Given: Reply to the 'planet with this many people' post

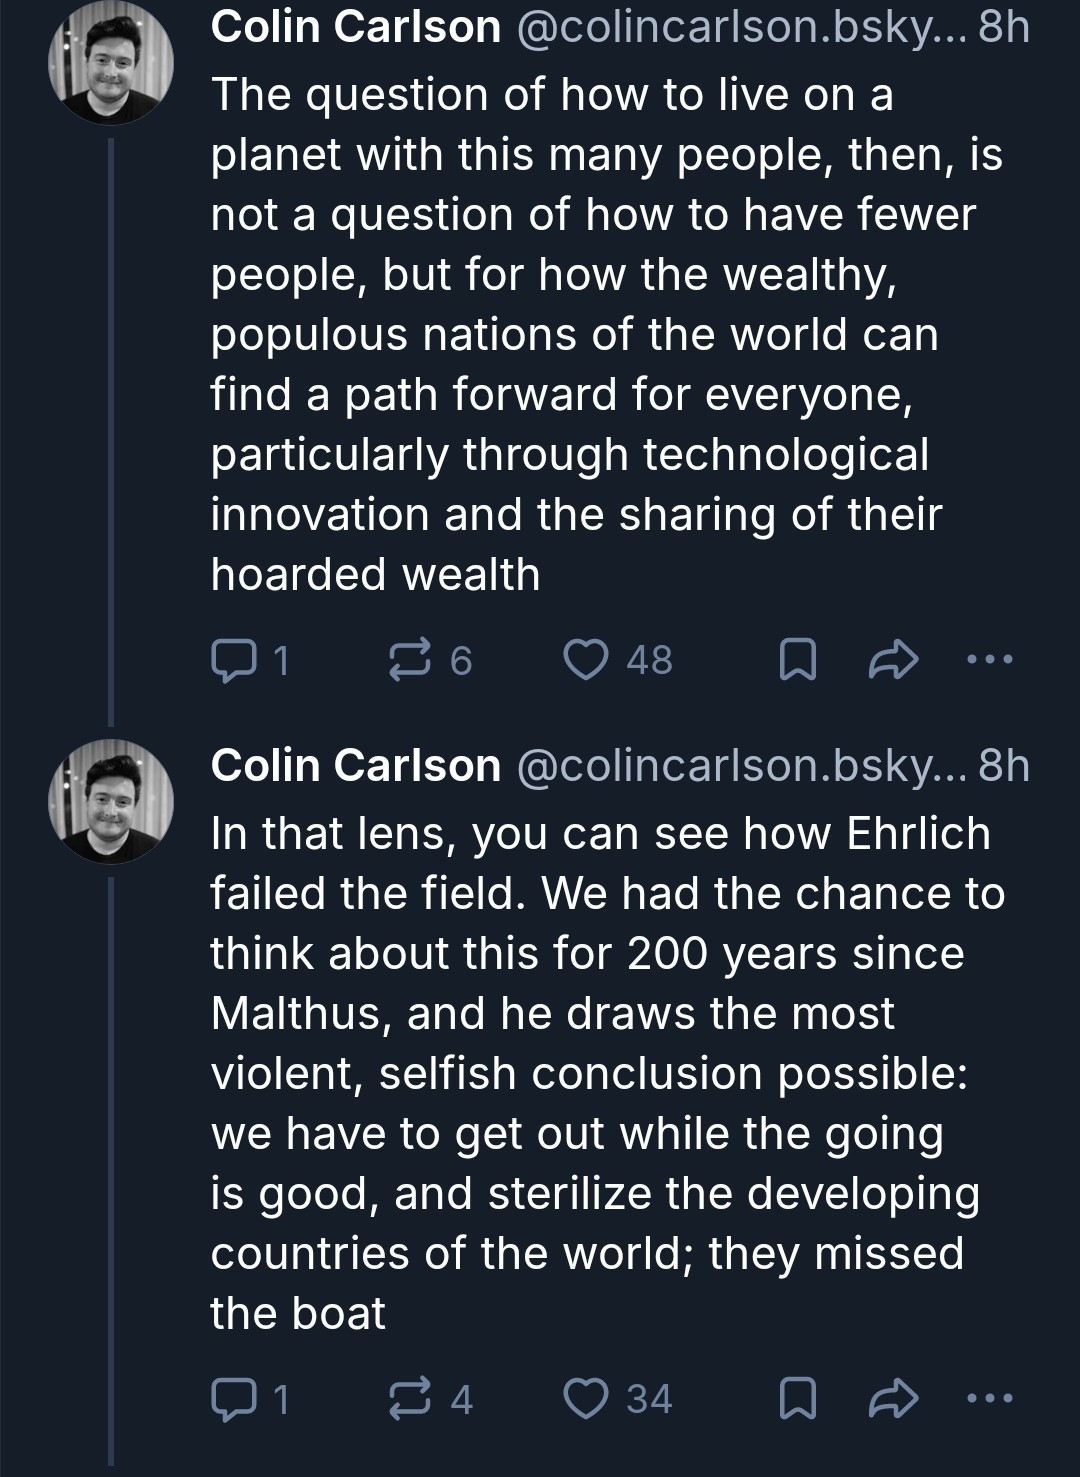Looking at the screenshot, I should (x=232, y=660).
